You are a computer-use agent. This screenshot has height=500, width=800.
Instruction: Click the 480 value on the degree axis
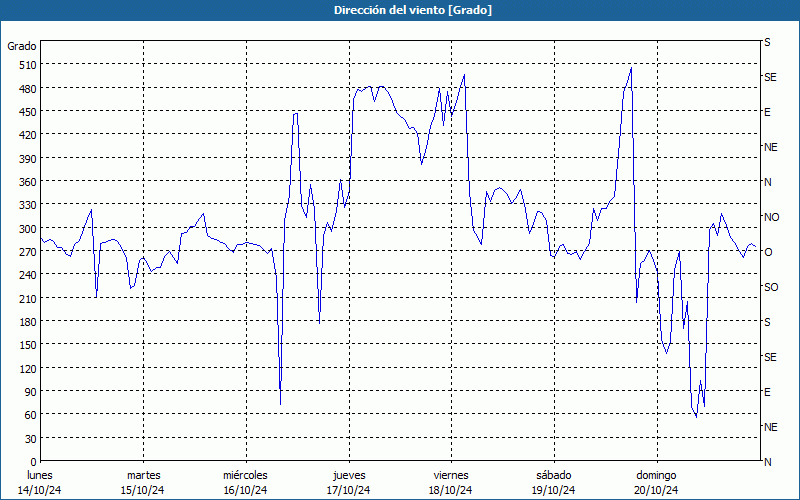click(x=28, y=89)
